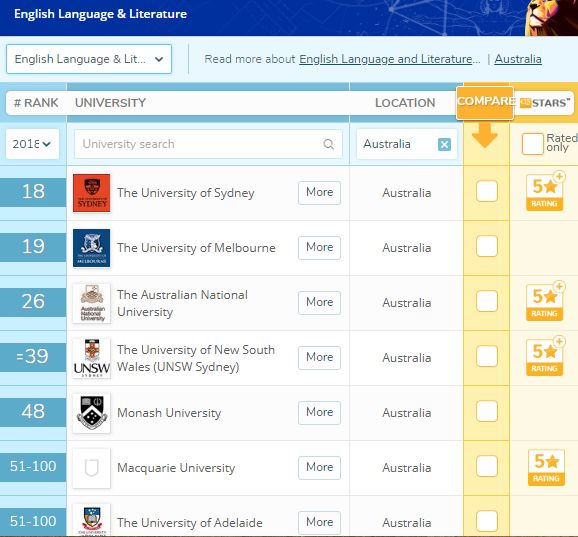Click University of Sydney's Australia location cell
Image resolution: width=578 pixels, height=537 pixels.
tap(407, 193)
